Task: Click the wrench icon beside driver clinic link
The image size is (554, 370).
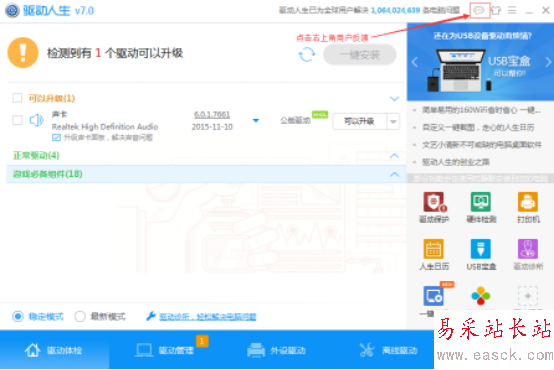Action: click(x=151, y=316)
